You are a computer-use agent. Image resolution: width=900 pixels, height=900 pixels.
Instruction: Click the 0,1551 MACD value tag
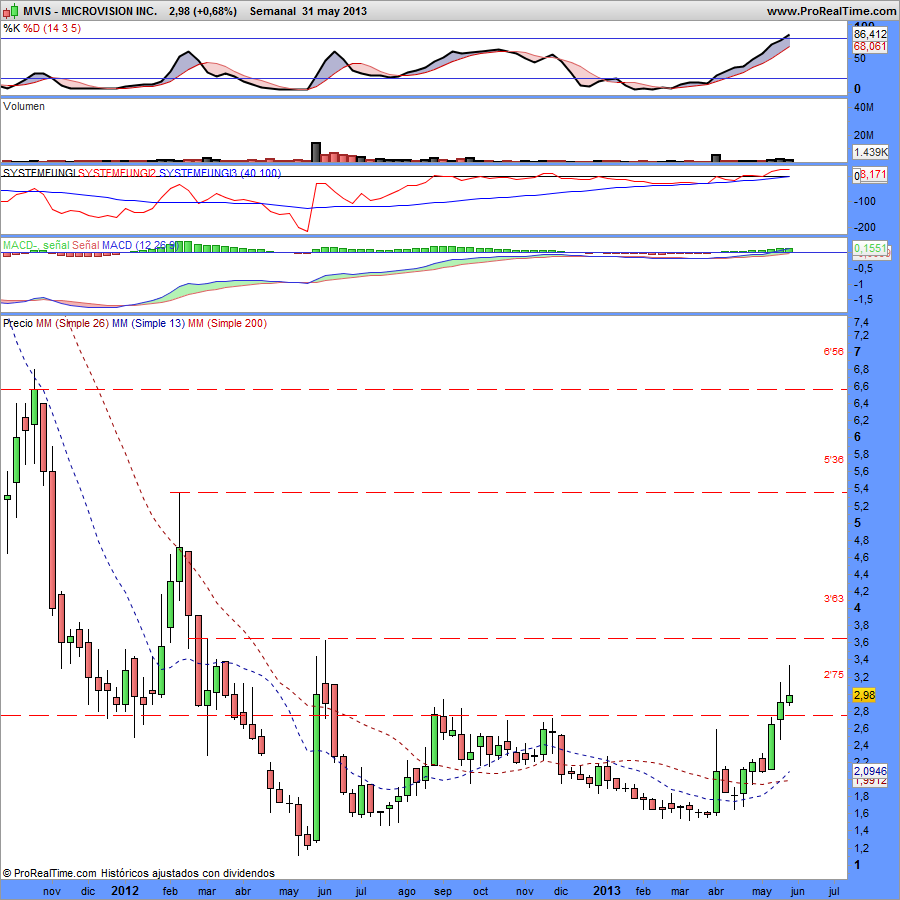tap(869, 246)
